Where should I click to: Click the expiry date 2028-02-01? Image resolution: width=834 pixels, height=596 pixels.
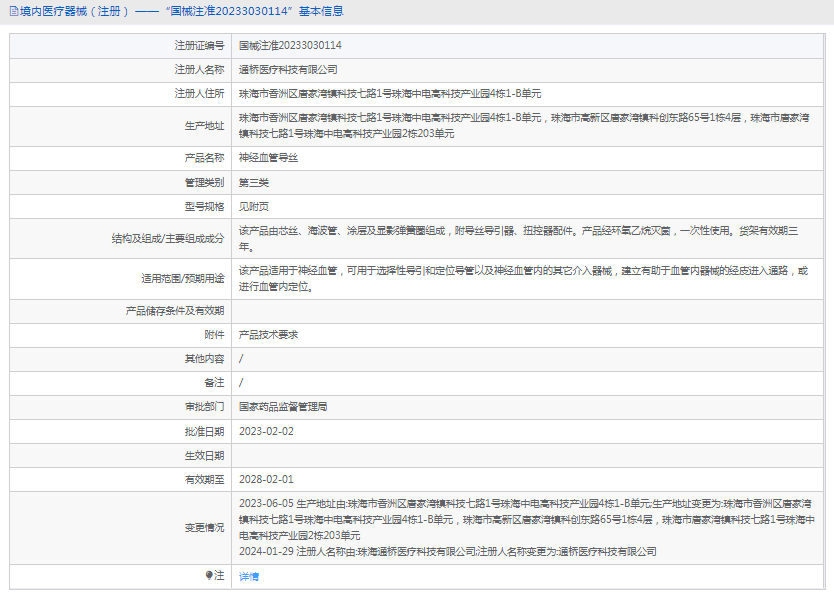pyautogui.click(x=266, y=480)
